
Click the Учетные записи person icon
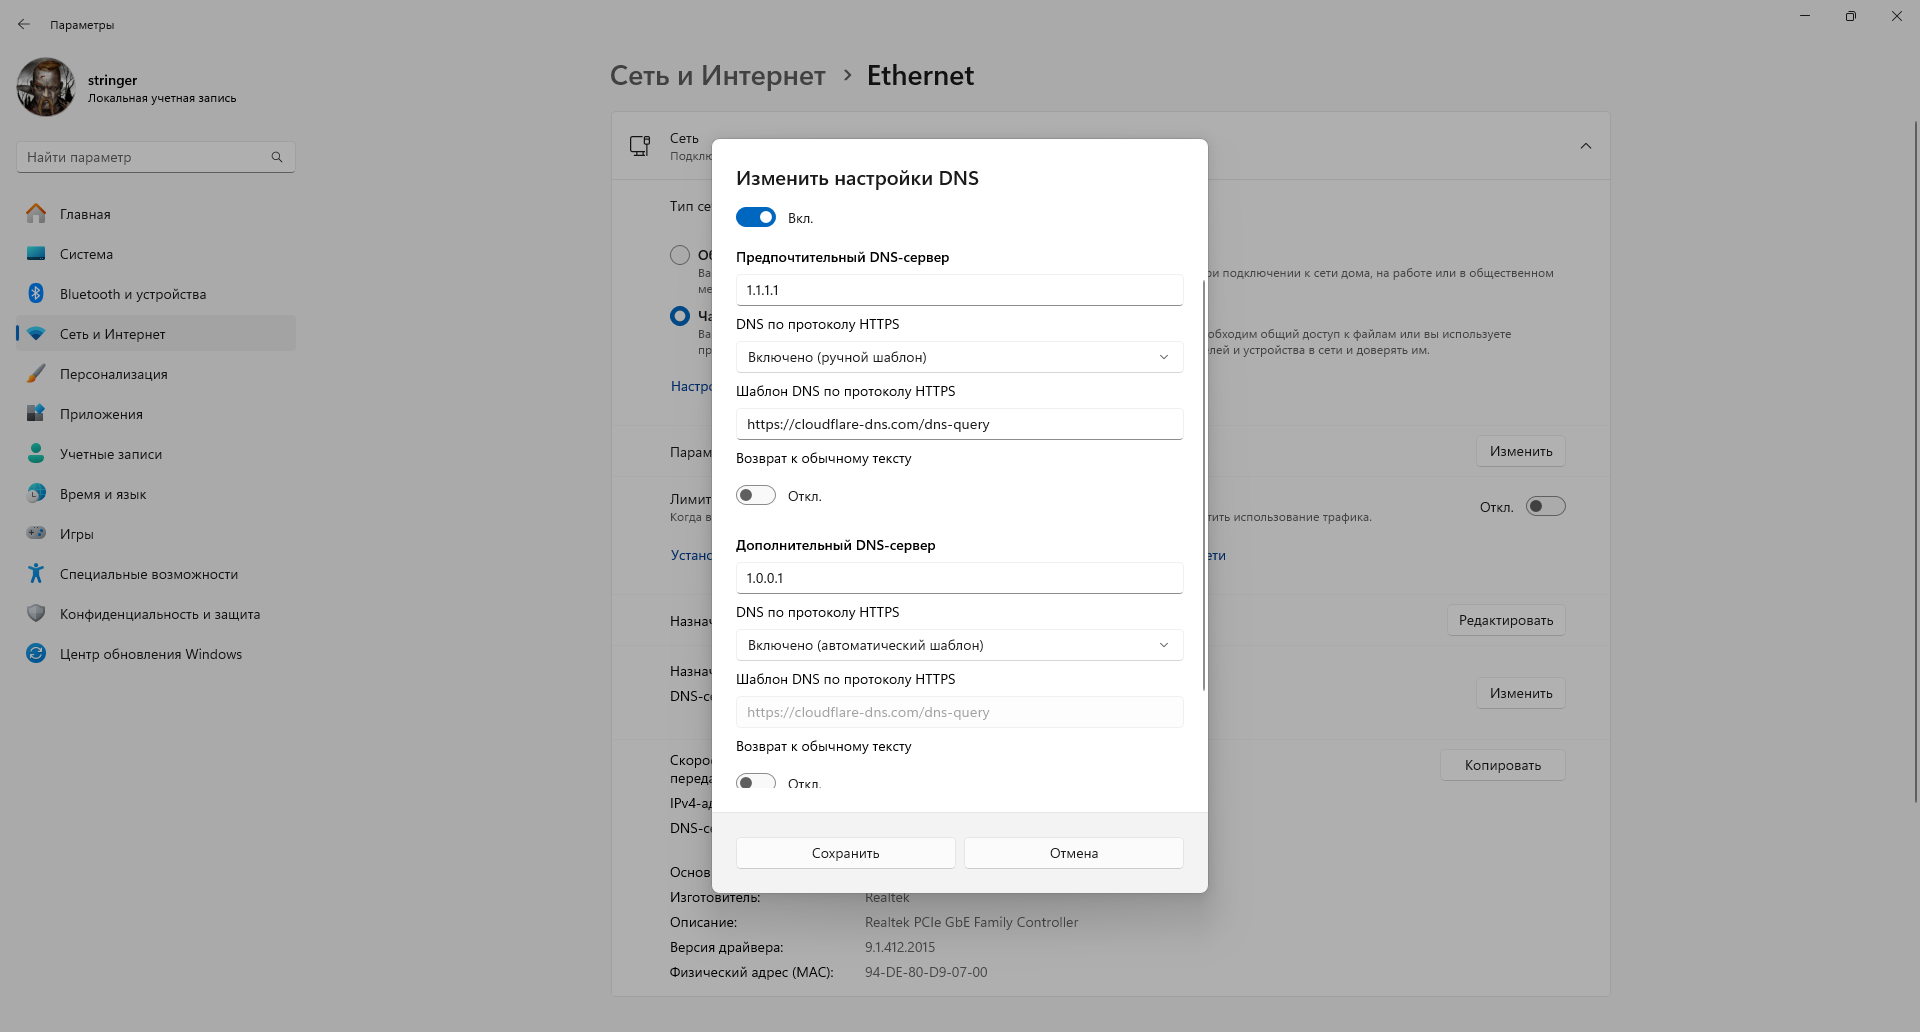click(36, 454)
